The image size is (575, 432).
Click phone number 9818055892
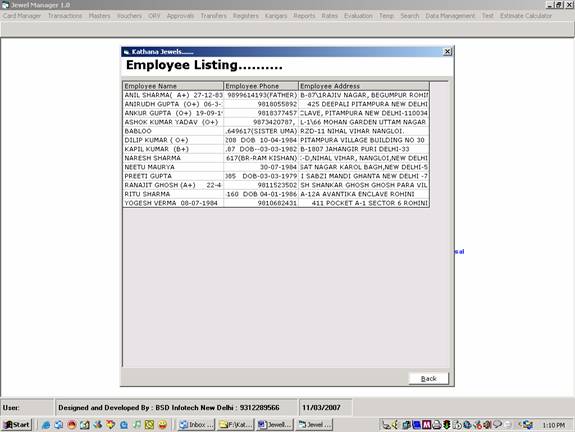(277, 104)
